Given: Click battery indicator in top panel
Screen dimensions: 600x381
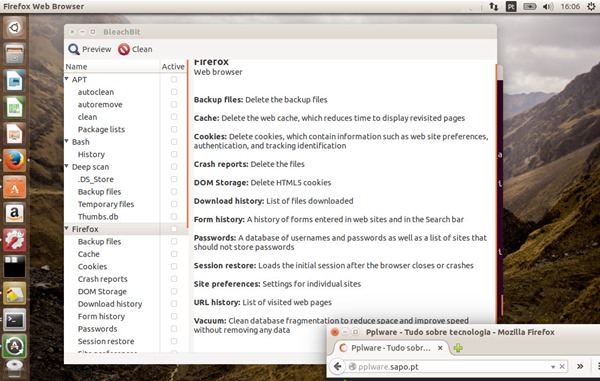Looking at the screenshot, I should pyautogui.click(x=530, y=7).
